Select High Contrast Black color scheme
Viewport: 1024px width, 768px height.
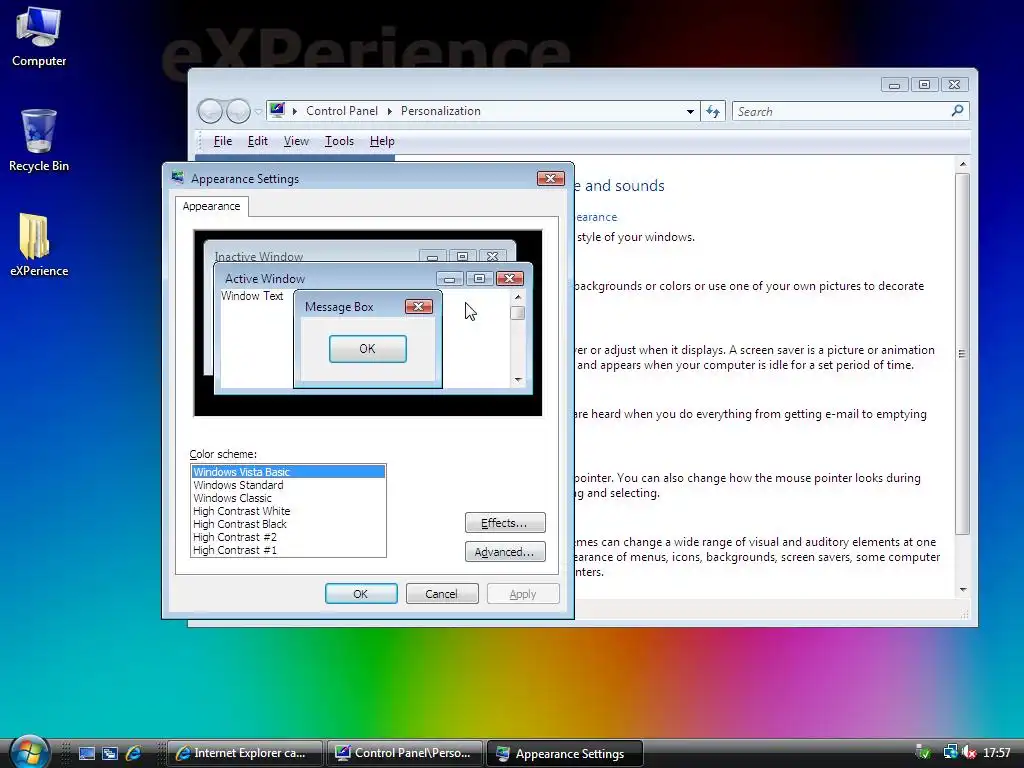pos(288,524)
